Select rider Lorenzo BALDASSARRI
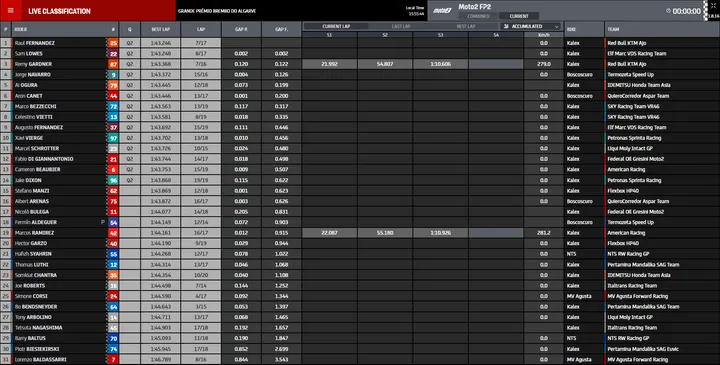Image resolution: width=720 pixels, height=365 pixels. coord(40,359)
